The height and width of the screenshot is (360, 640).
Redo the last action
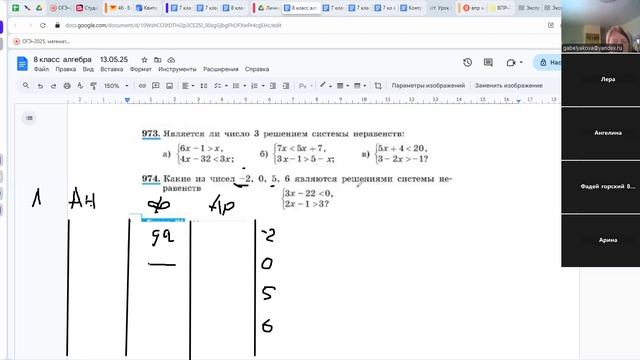pos(53,86)
